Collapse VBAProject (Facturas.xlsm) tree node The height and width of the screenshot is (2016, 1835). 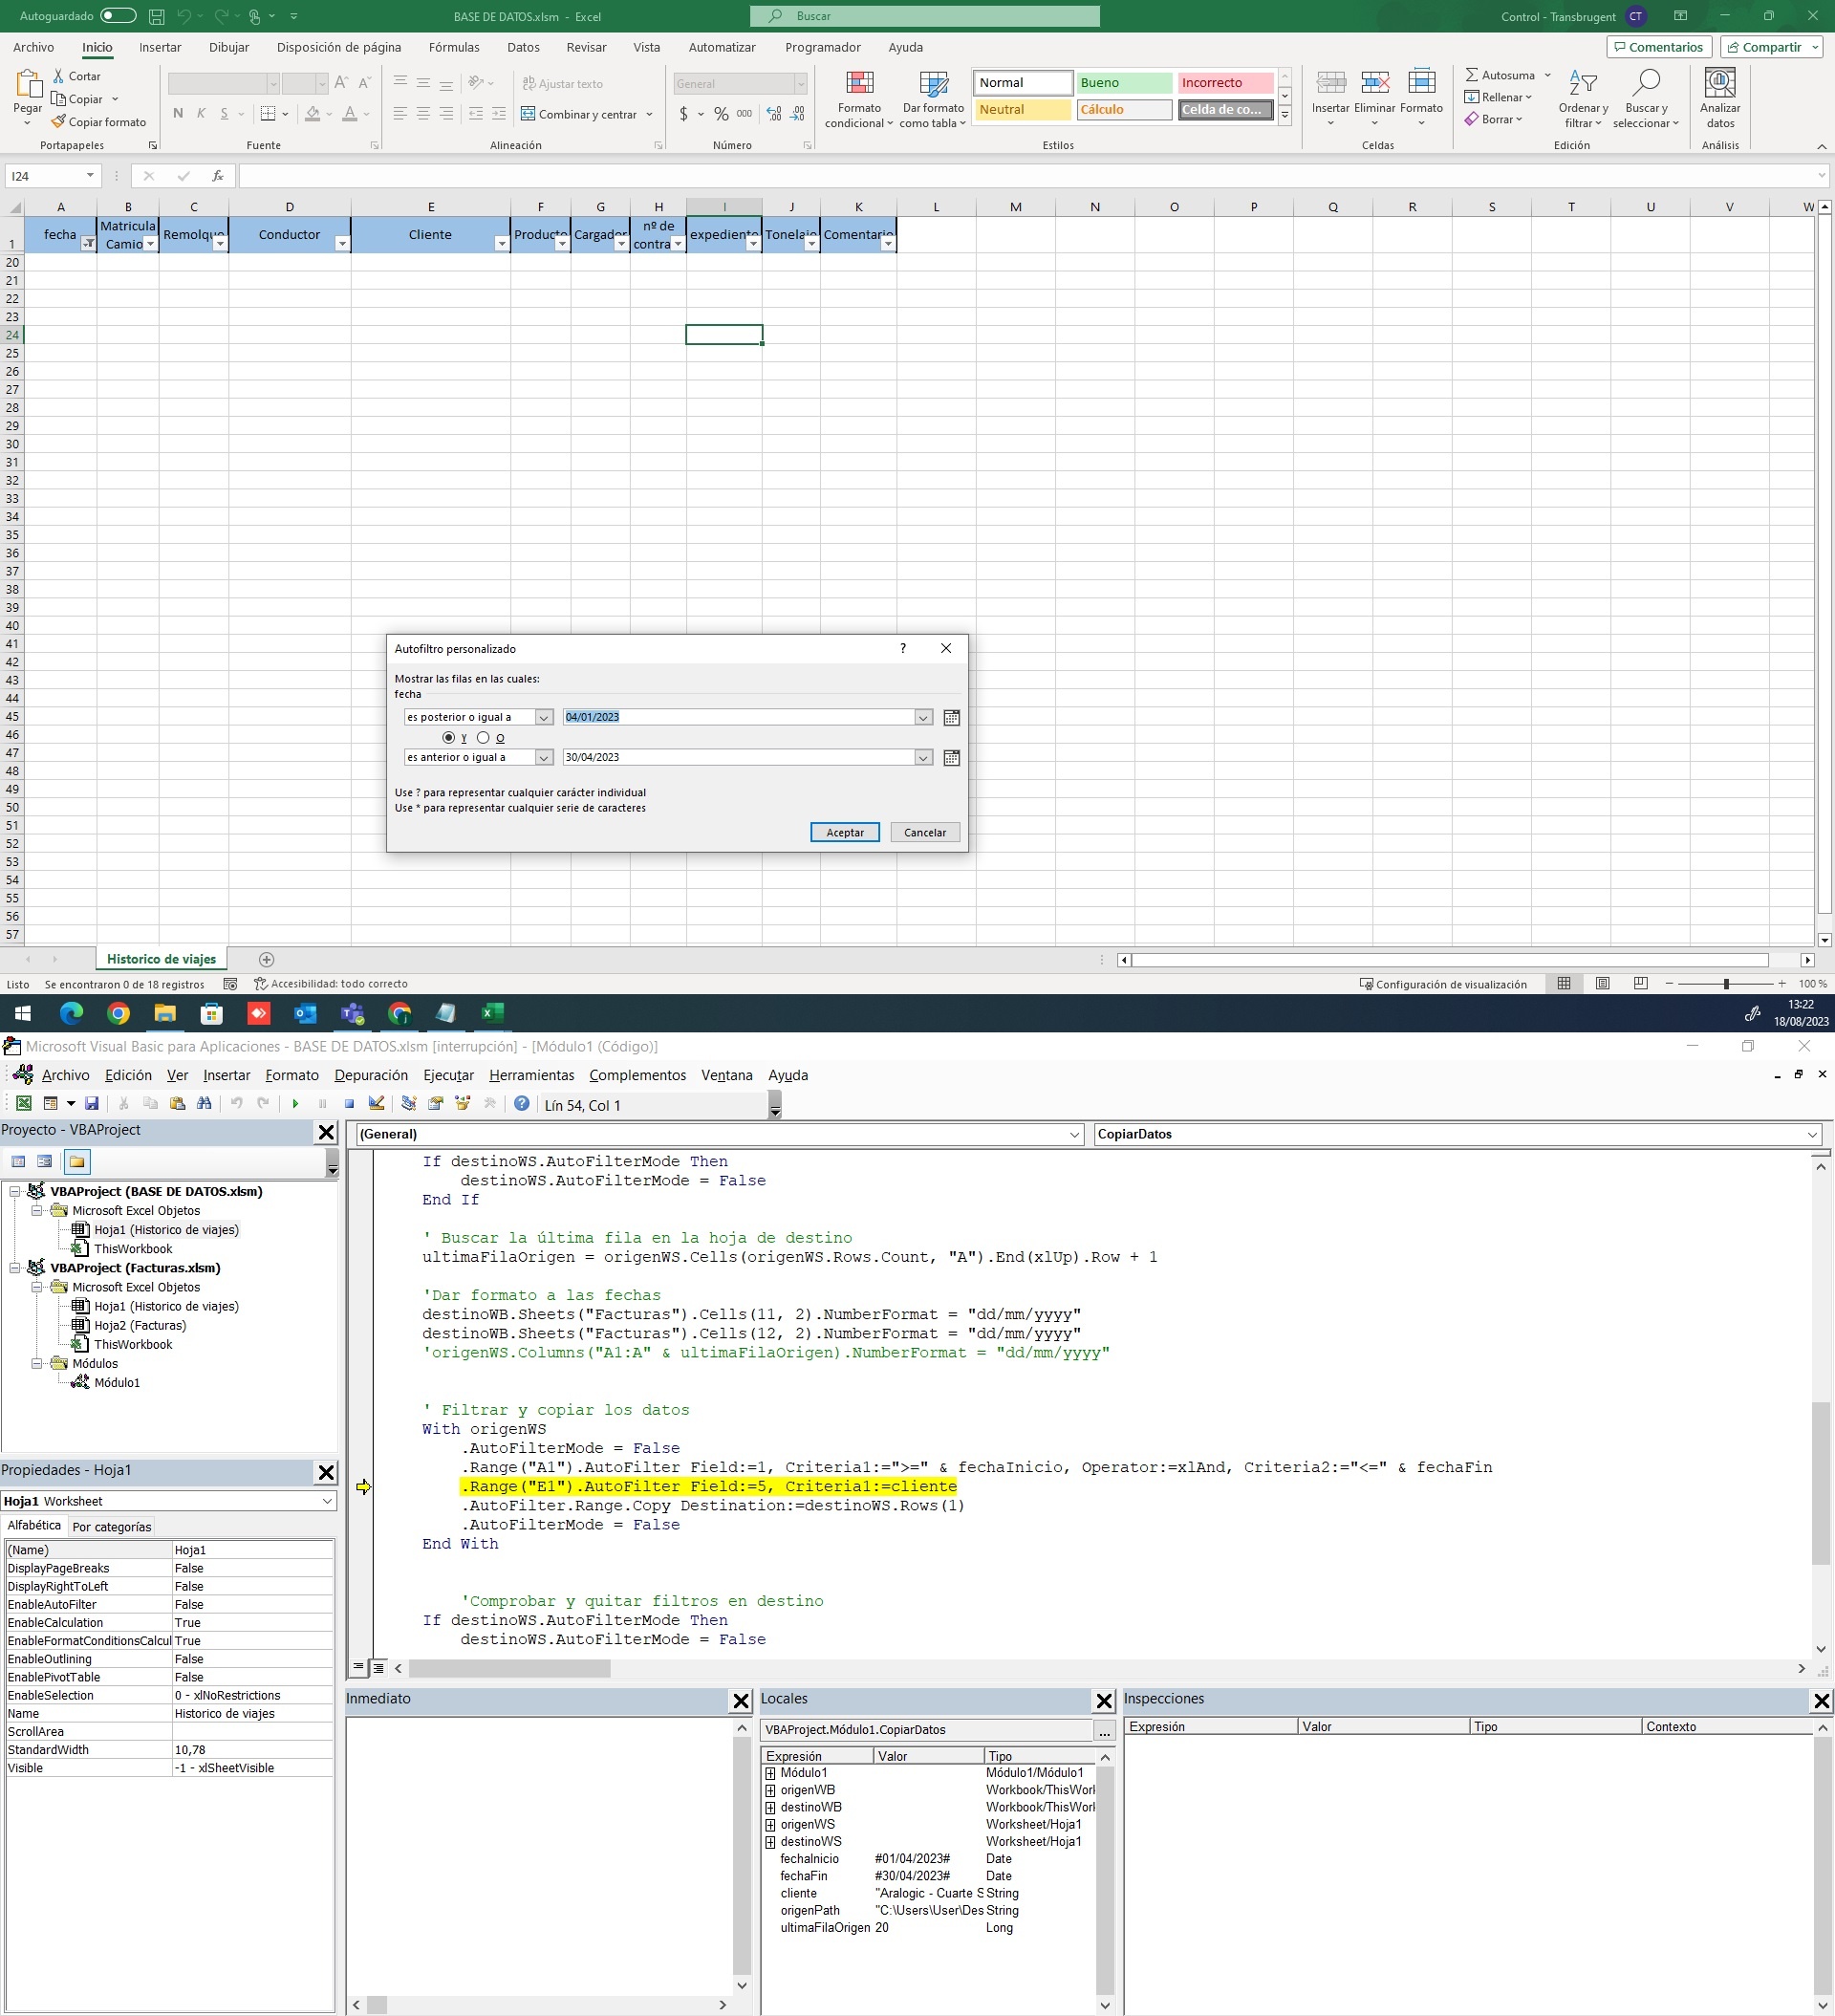tap(15, 1268)
